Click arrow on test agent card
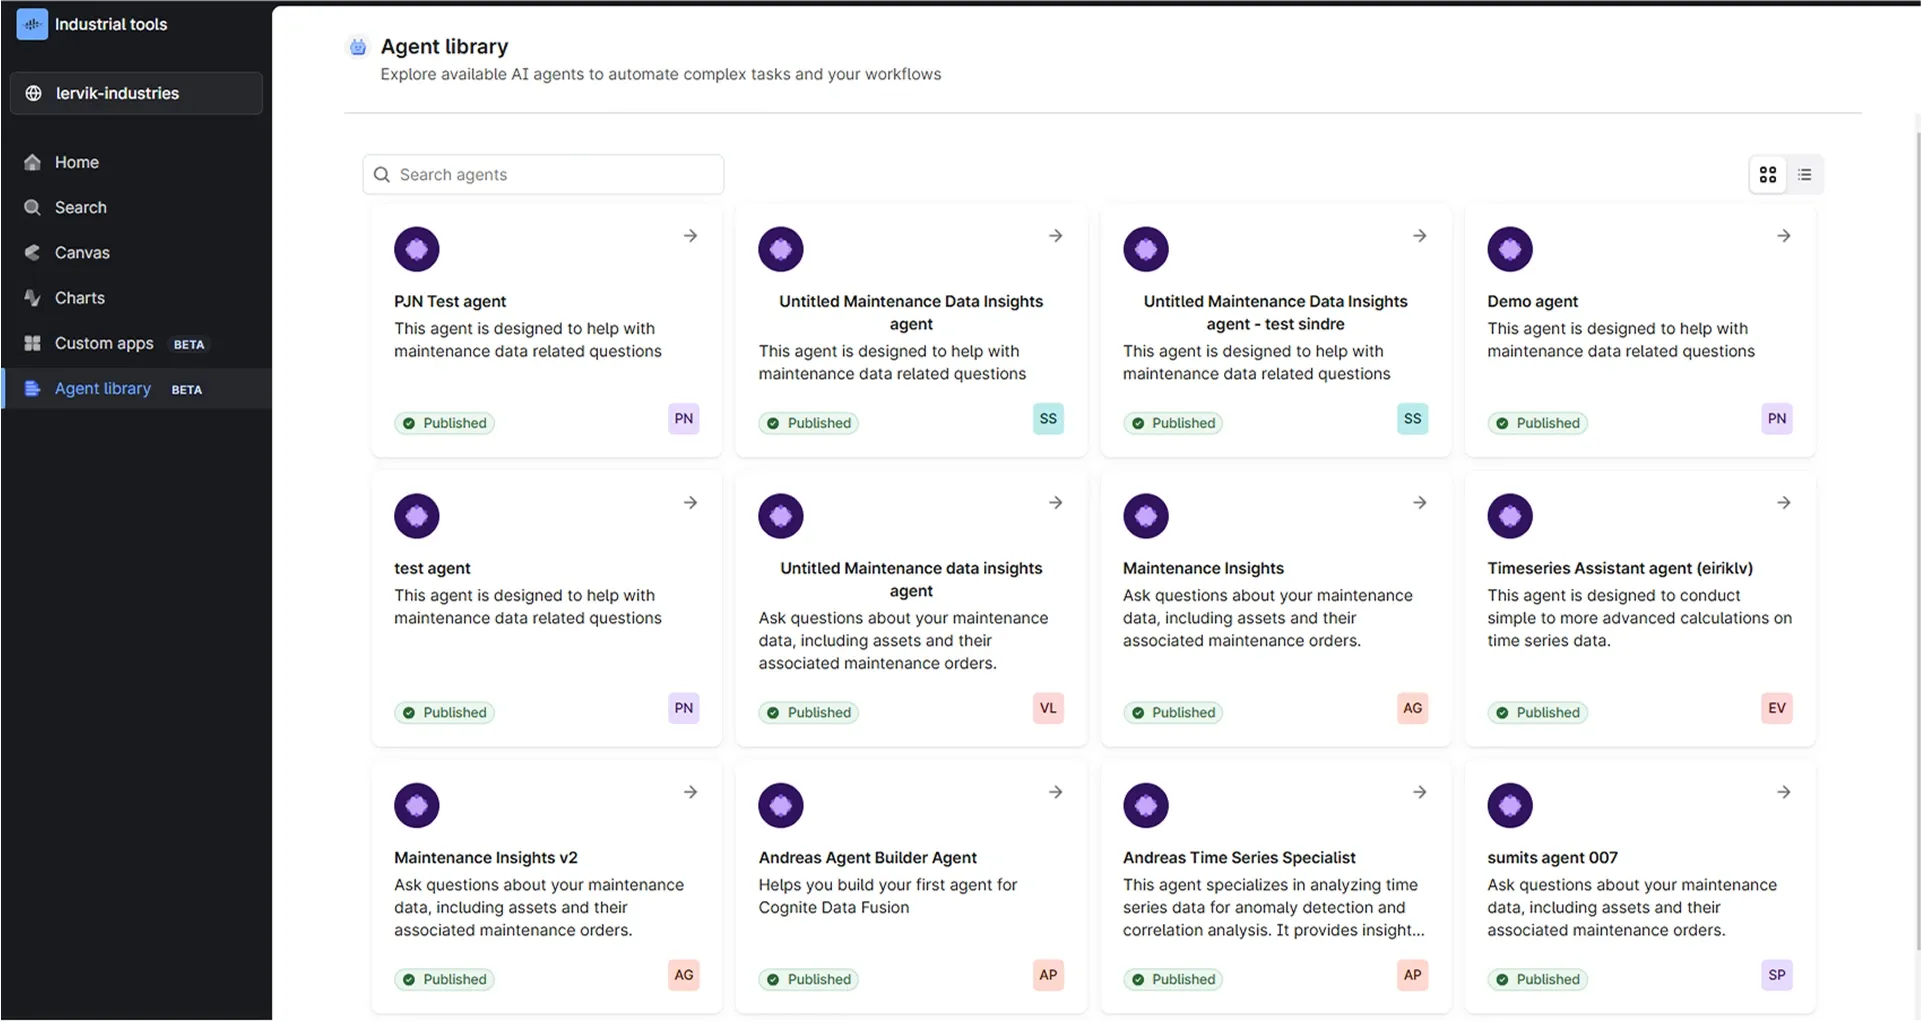 (690, 503)
